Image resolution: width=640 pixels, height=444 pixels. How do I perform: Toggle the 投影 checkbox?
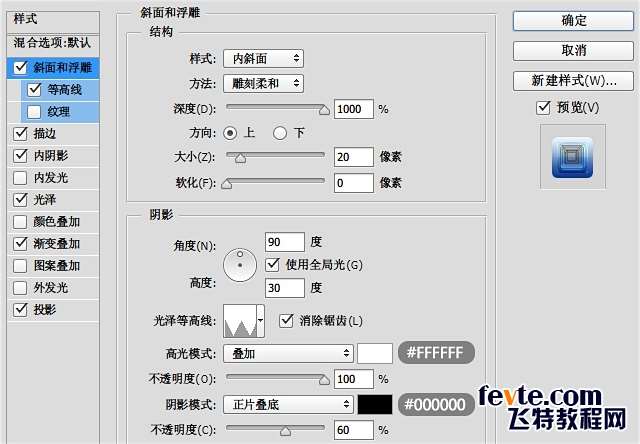click(x=20, y=310)
